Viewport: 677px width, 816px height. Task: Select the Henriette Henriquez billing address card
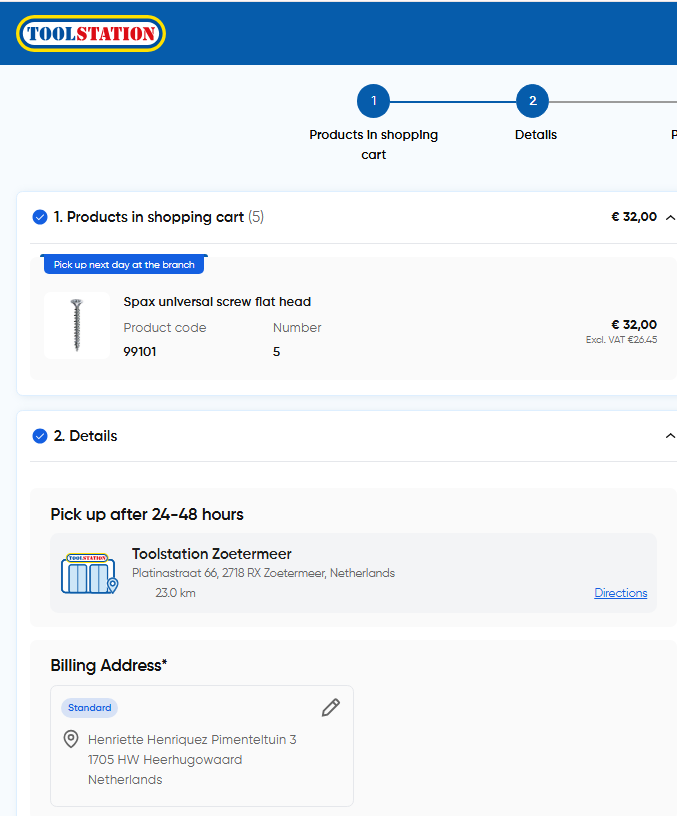coord(201,760)
